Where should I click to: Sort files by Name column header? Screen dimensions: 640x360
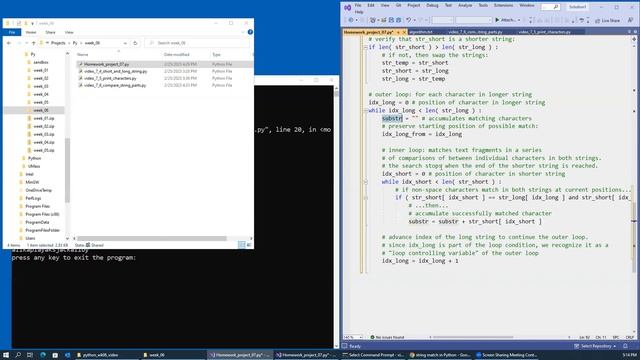point(83,54)
